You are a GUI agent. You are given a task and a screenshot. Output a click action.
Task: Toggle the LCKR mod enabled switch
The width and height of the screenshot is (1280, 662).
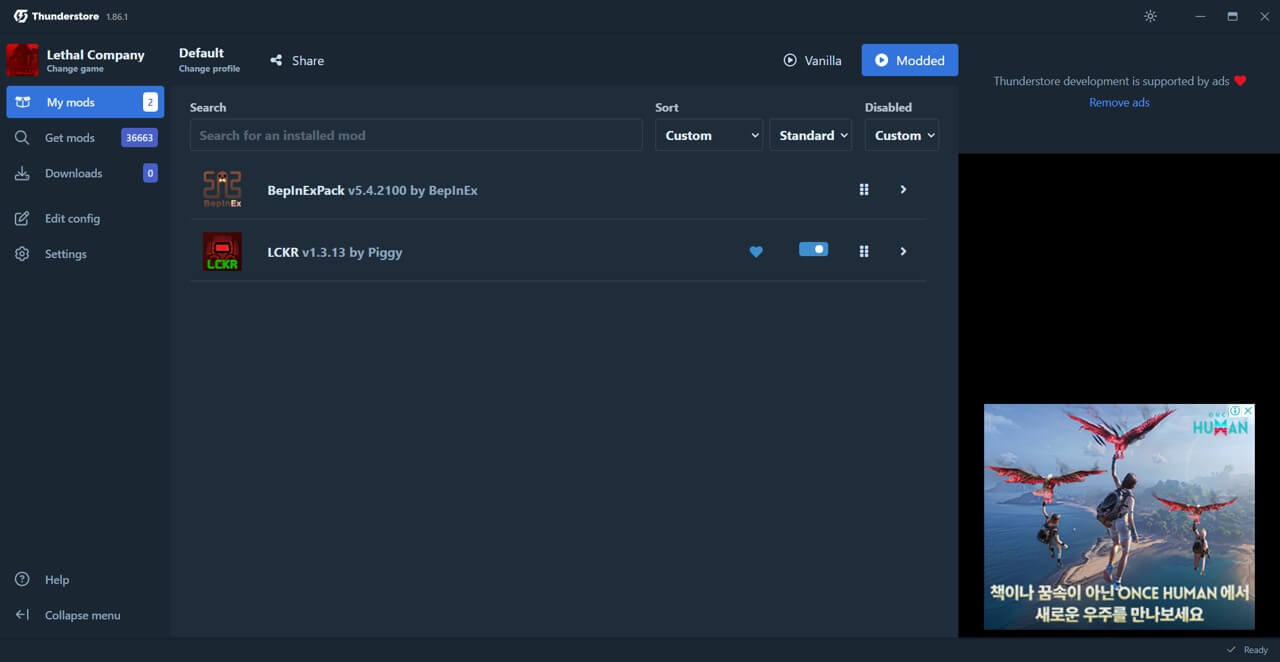[x=814, y=249]
